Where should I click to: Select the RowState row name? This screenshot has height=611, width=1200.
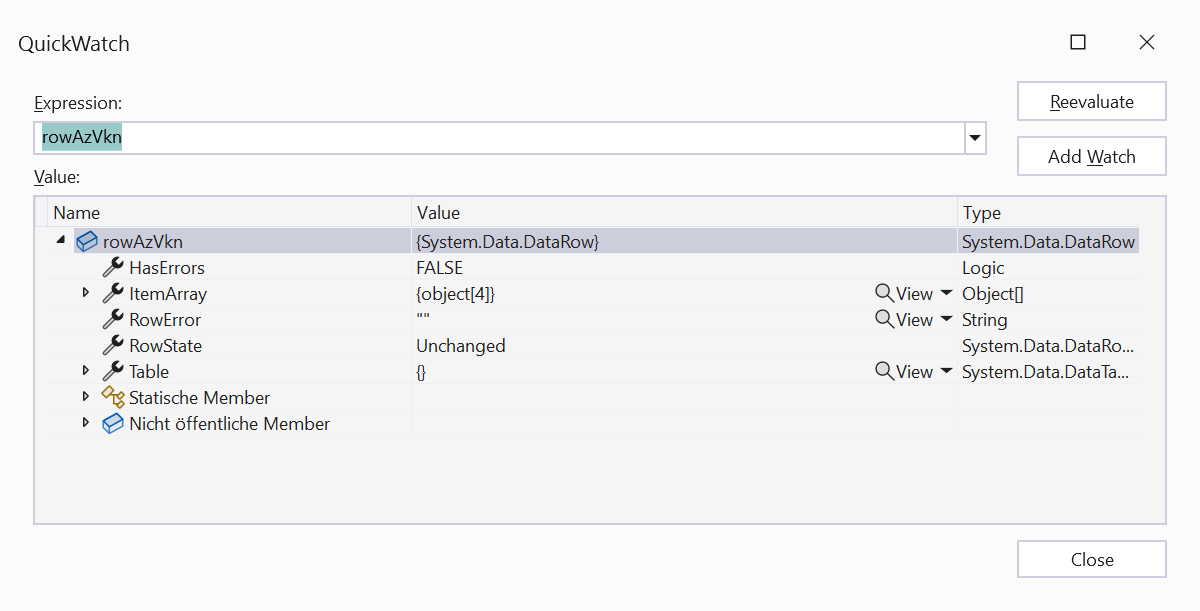click(165, 345)
